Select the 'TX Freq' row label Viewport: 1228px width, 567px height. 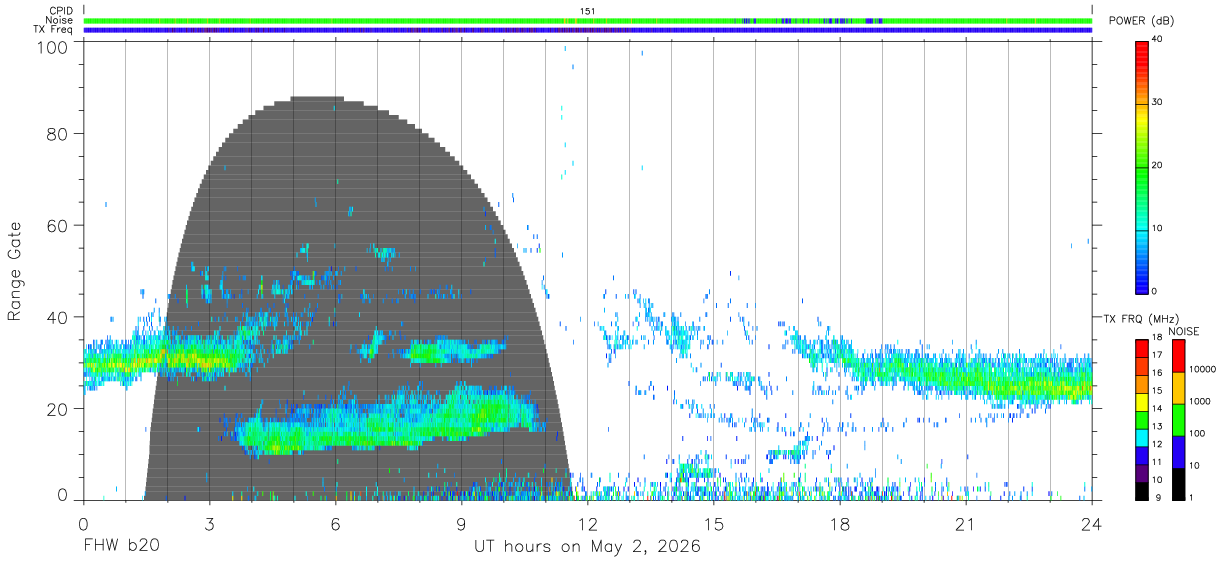[x=53, y=29]
